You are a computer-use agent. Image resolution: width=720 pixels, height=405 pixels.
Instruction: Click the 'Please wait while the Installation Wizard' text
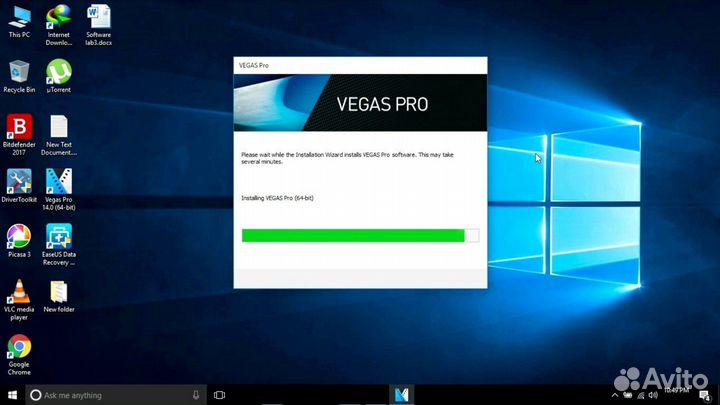(347, 158)
